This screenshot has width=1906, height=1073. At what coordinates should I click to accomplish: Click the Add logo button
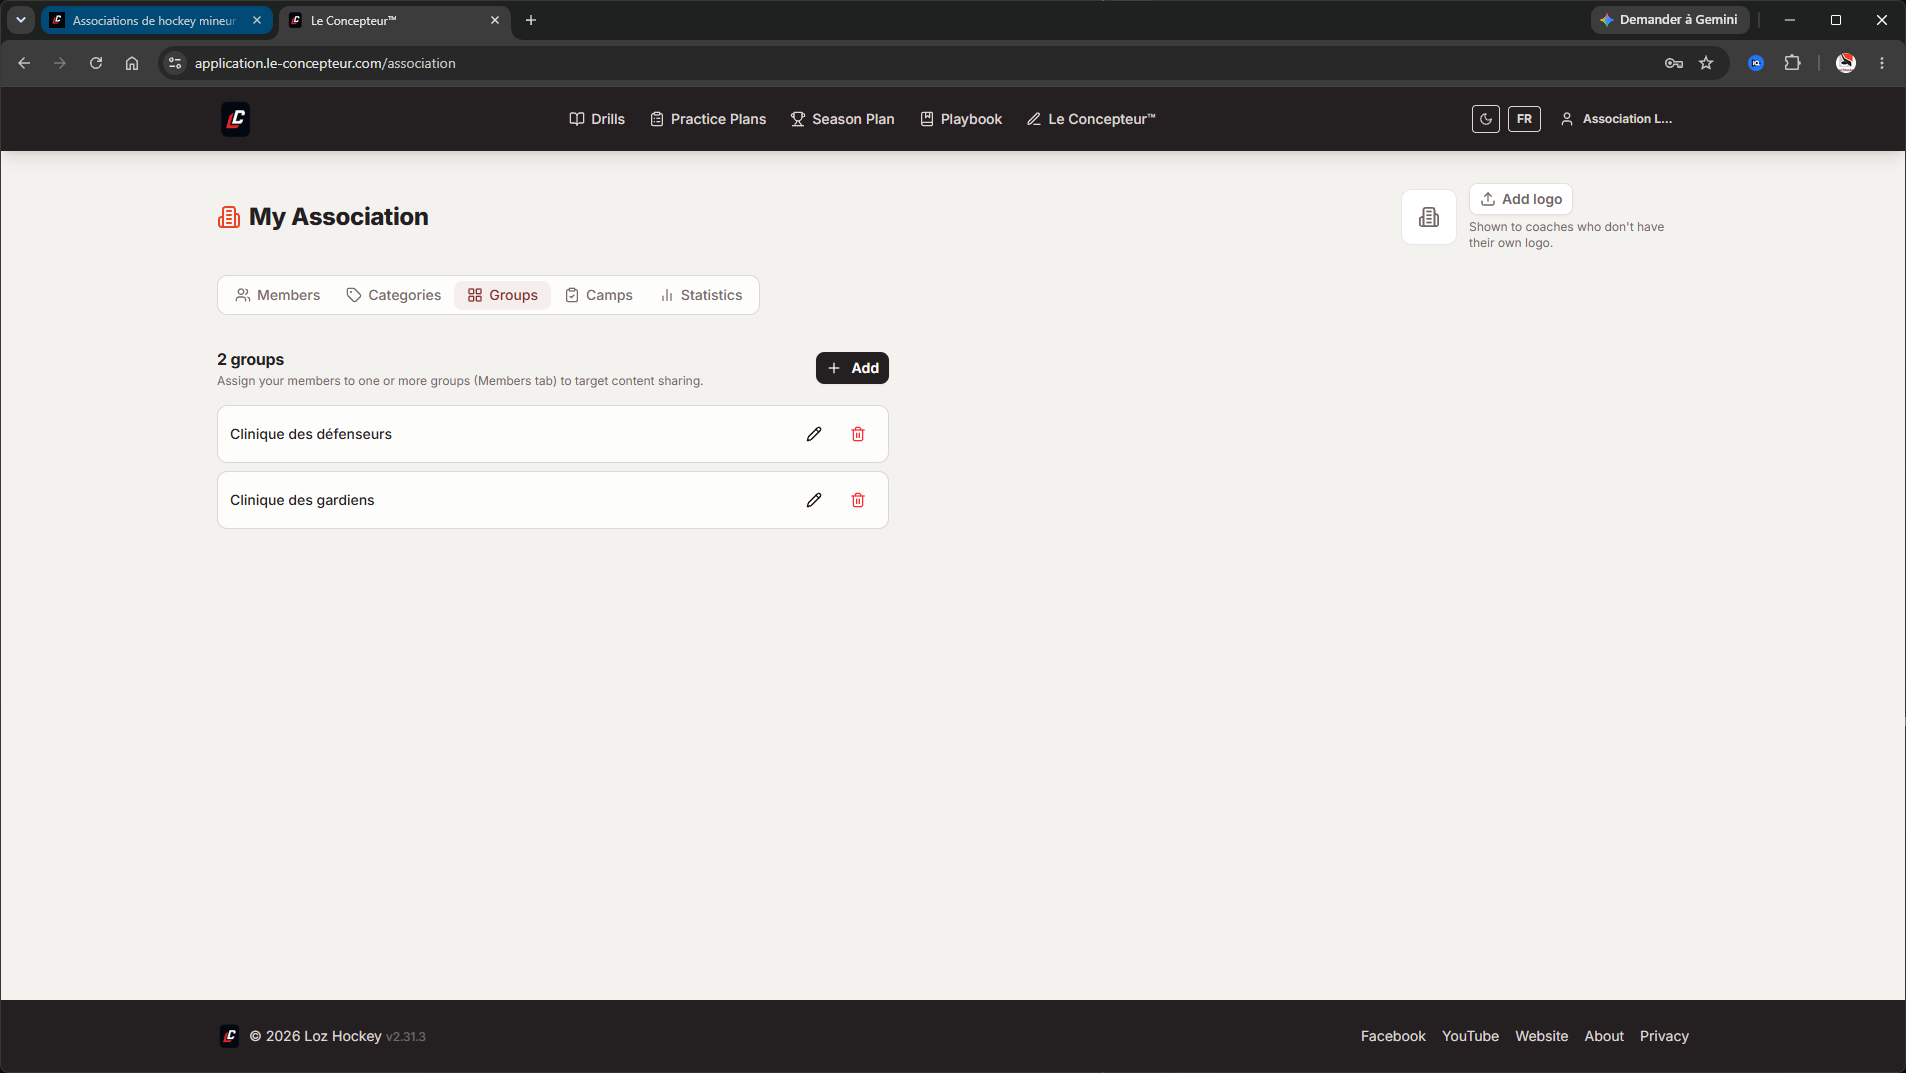[1521, 199]
